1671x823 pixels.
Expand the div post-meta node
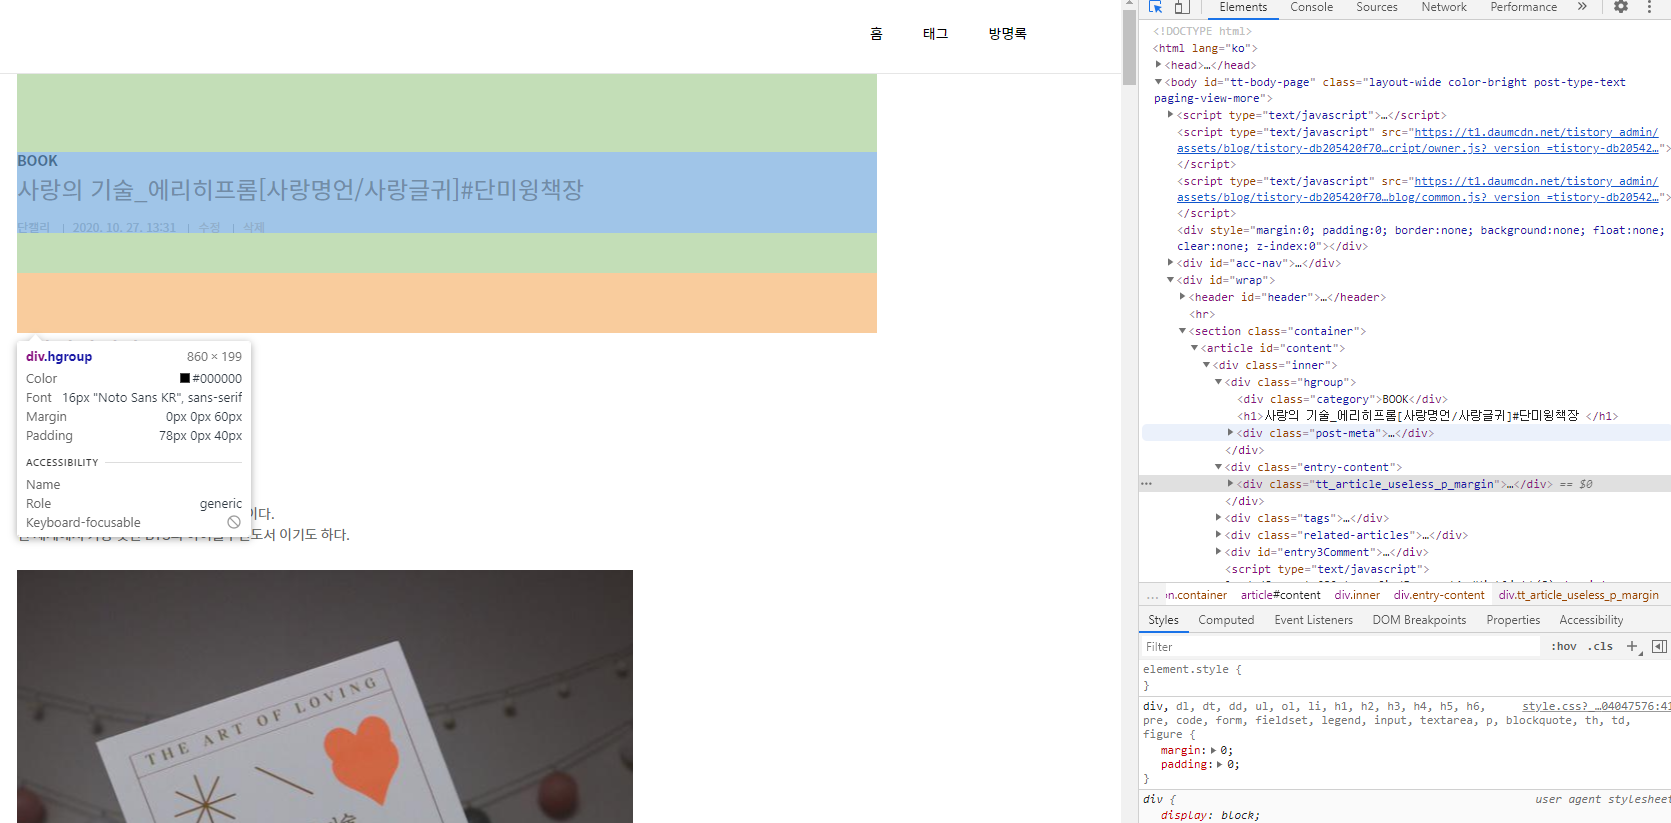pyautogui.click(x=1231, y=433)
